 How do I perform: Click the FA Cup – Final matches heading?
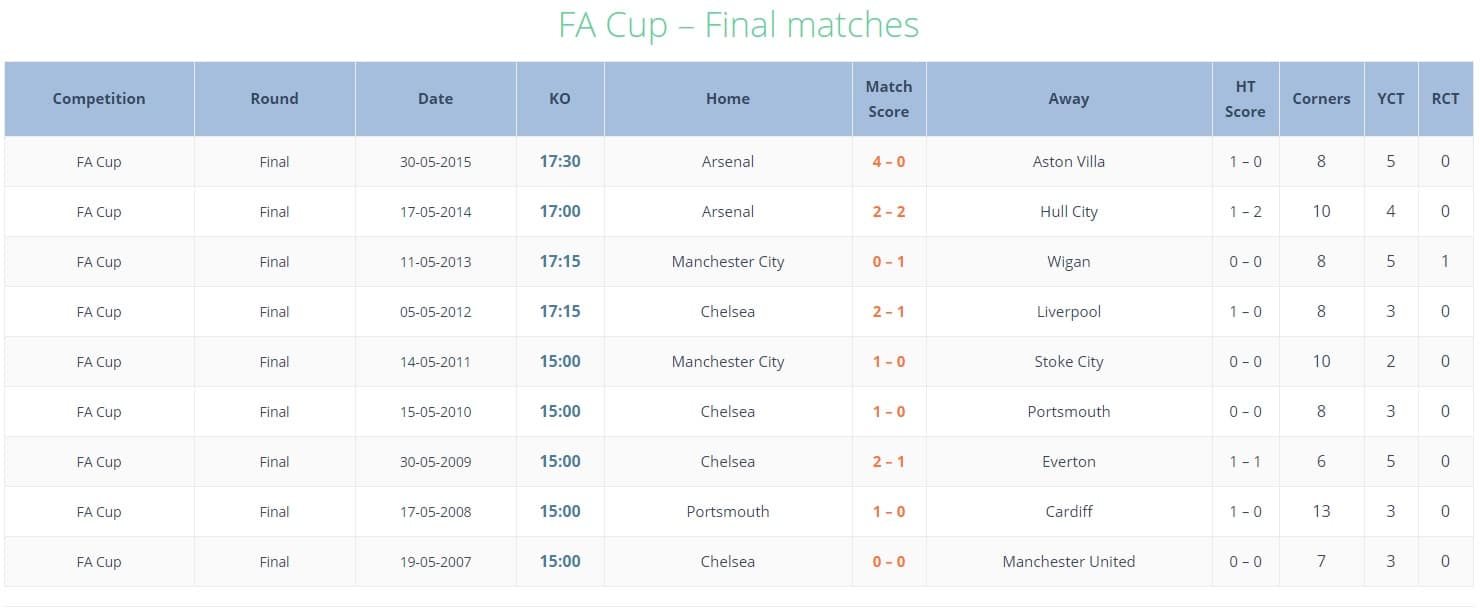click(x=739, y=25)
